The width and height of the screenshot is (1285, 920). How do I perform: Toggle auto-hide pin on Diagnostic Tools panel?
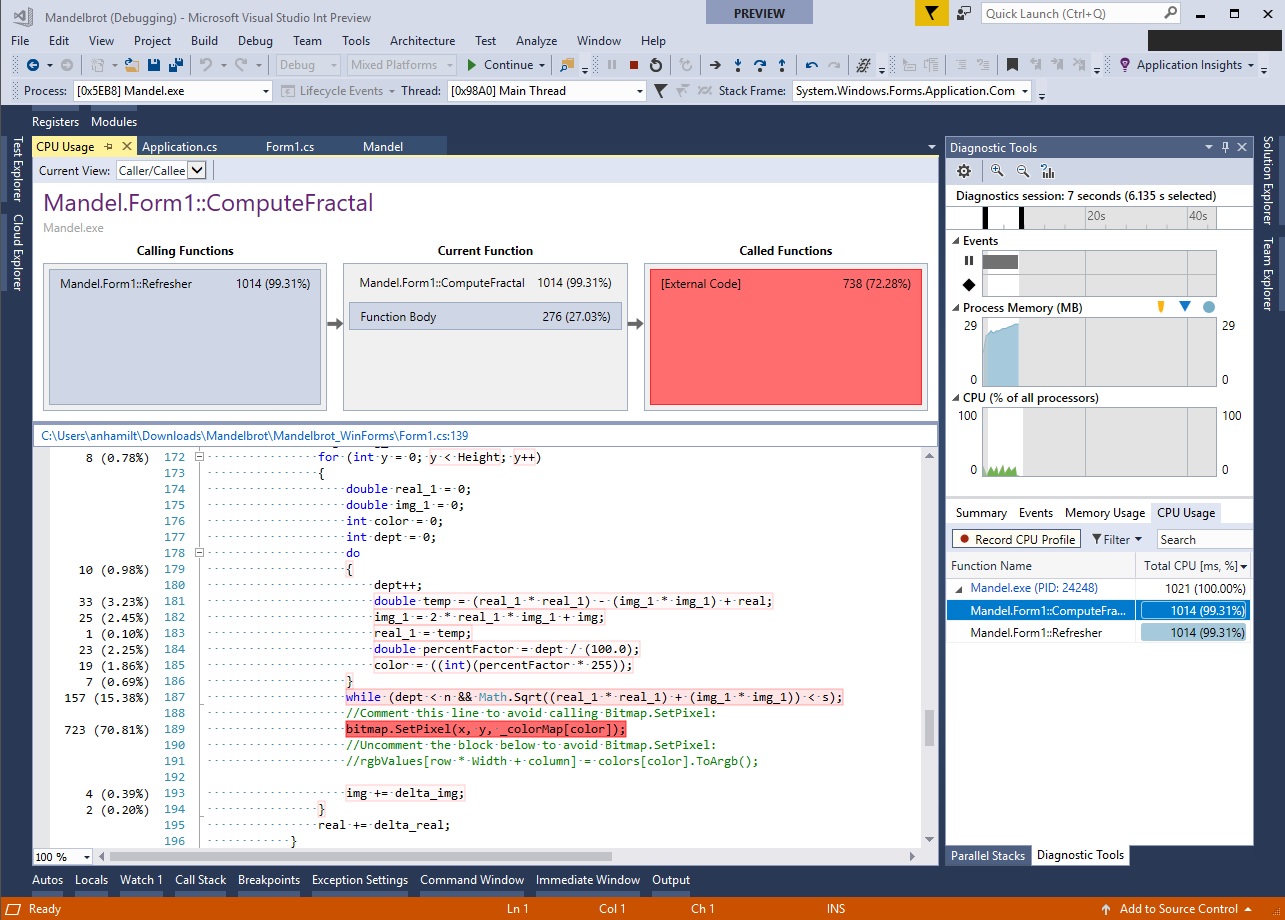point(1225,147)
